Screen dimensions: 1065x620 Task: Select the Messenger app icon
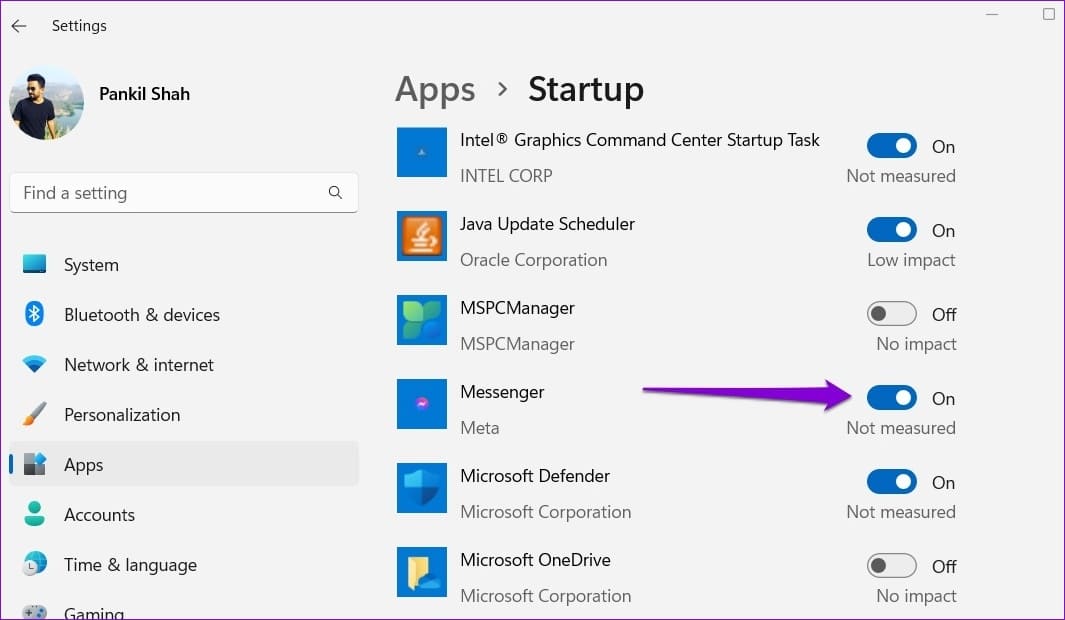click(x=422, y=404)
